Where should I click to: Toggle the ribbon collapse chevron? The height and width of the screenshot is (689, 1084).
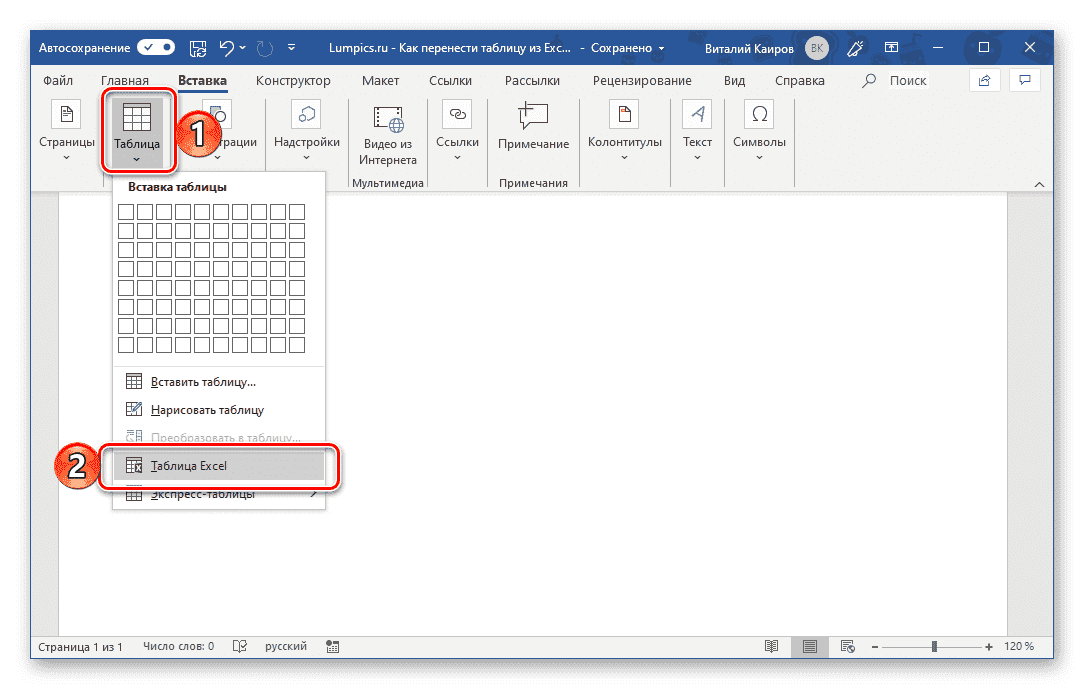1039,184
